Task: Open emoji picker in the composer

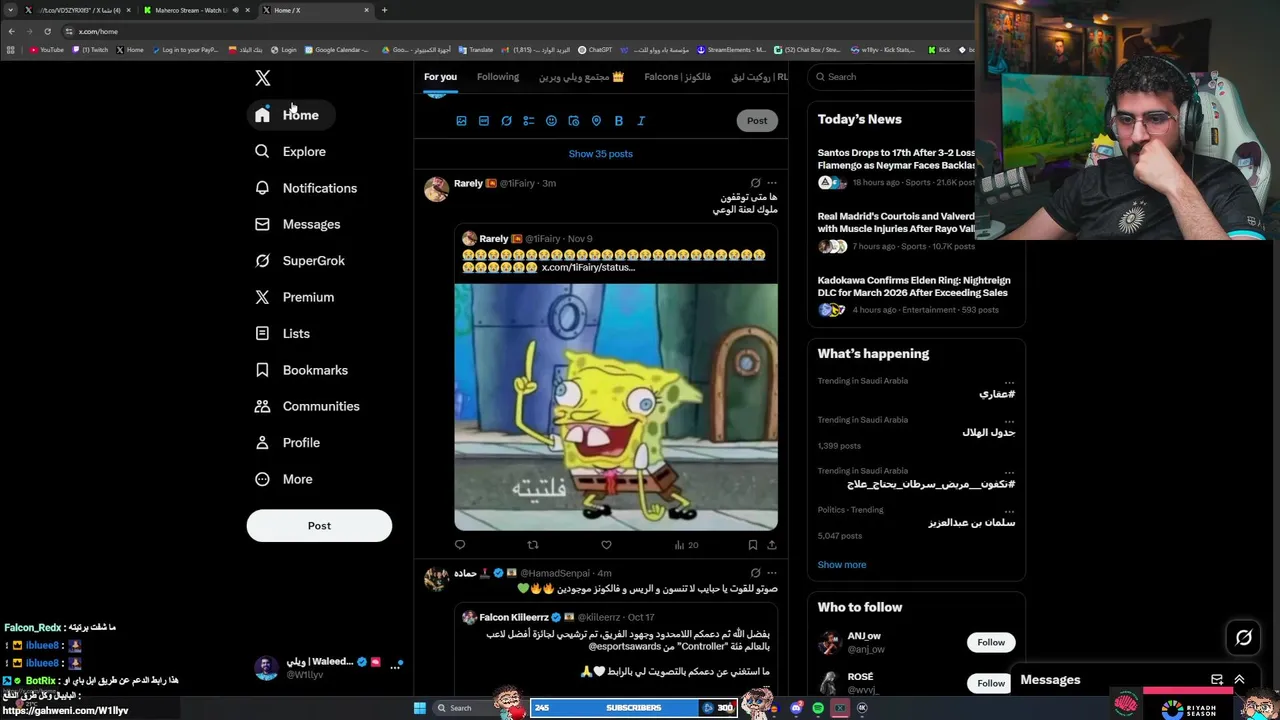Action: [x=551, y=121]
